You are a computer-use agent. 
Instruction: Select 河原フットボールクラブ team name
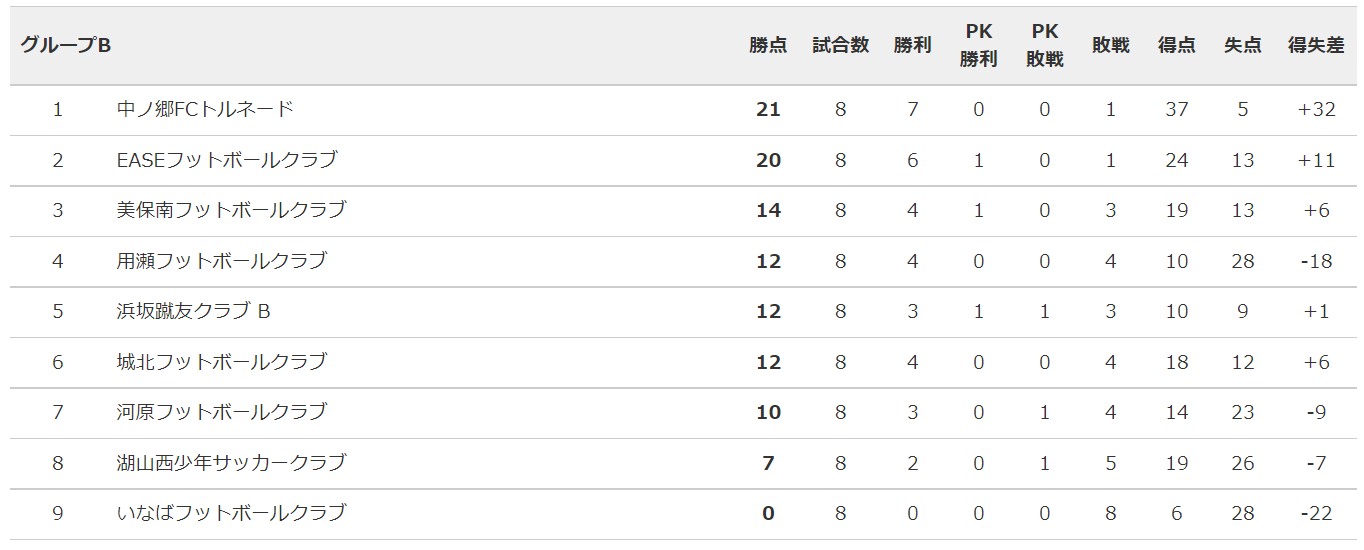(222, 412)
